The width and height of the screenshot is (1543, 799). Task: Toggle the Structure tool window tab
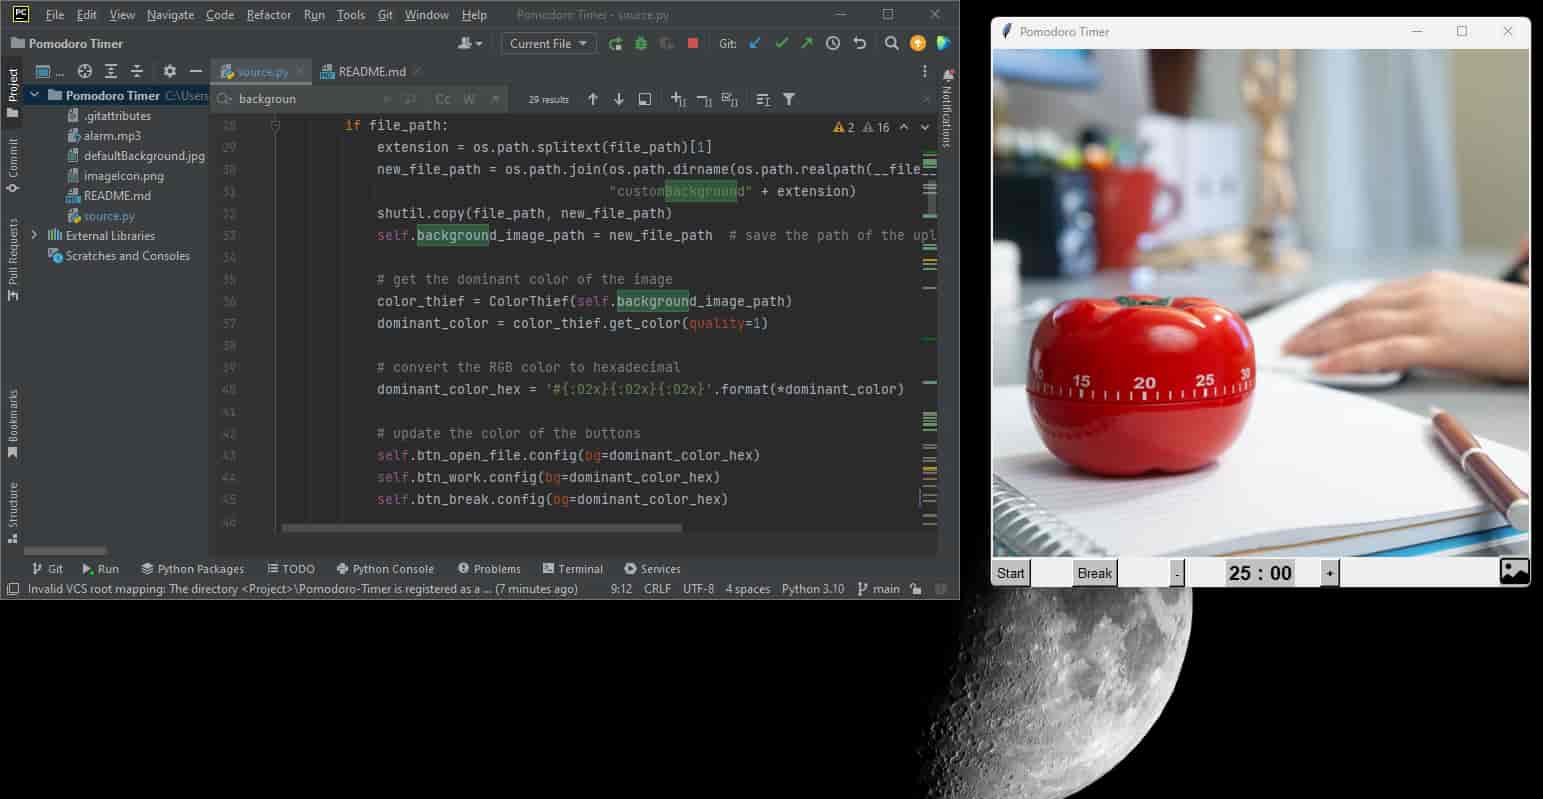13,512
